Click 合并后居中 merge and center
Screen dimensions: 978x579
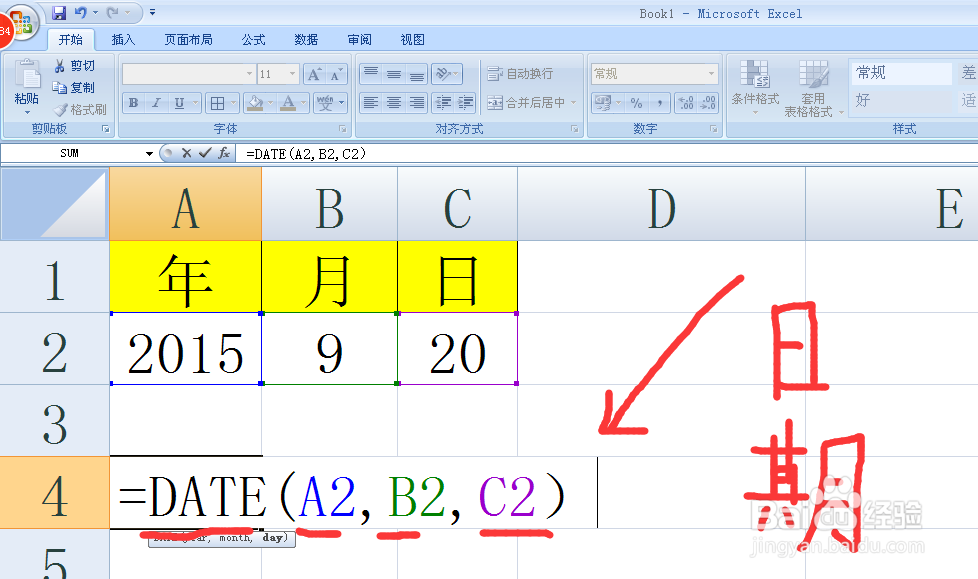coord(526,103)
